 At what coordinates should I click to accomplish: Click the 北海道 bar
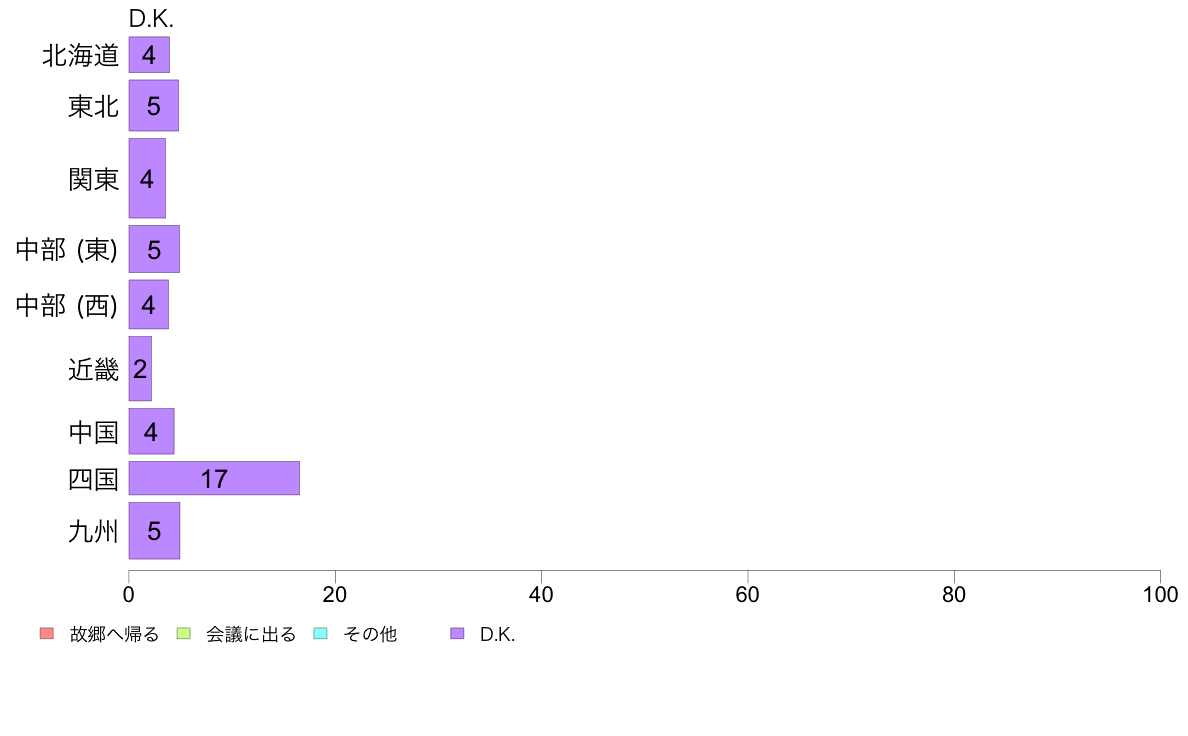(149, 55)
